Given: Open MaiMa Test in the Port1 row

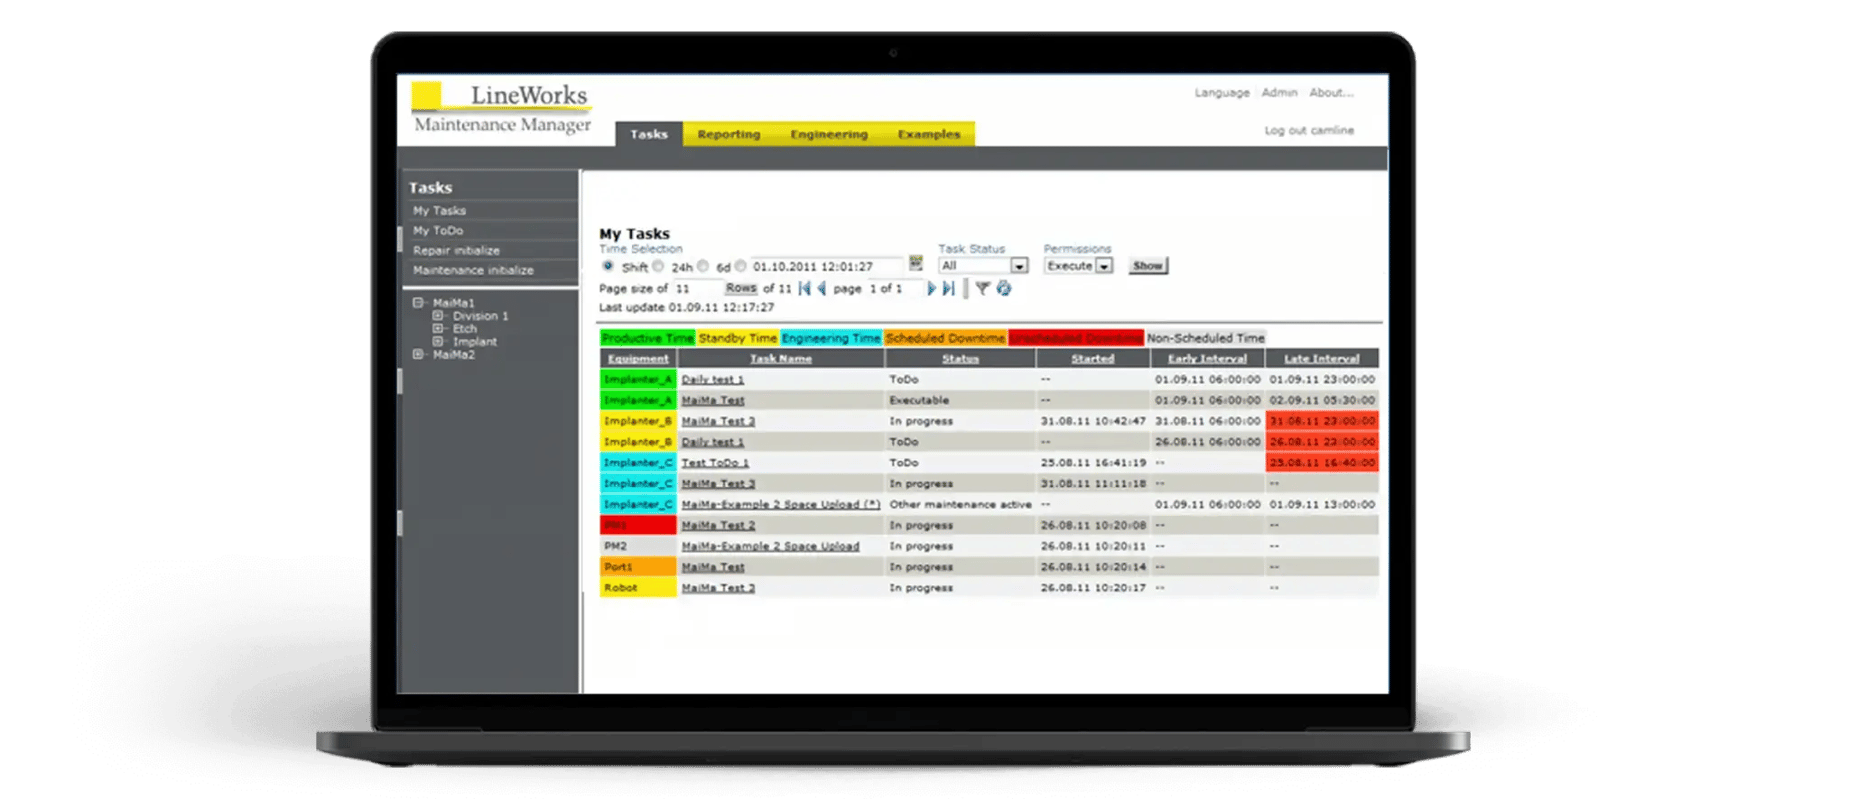Looking at the screenshot, I should pyautogui.click(x=713, y=568).
